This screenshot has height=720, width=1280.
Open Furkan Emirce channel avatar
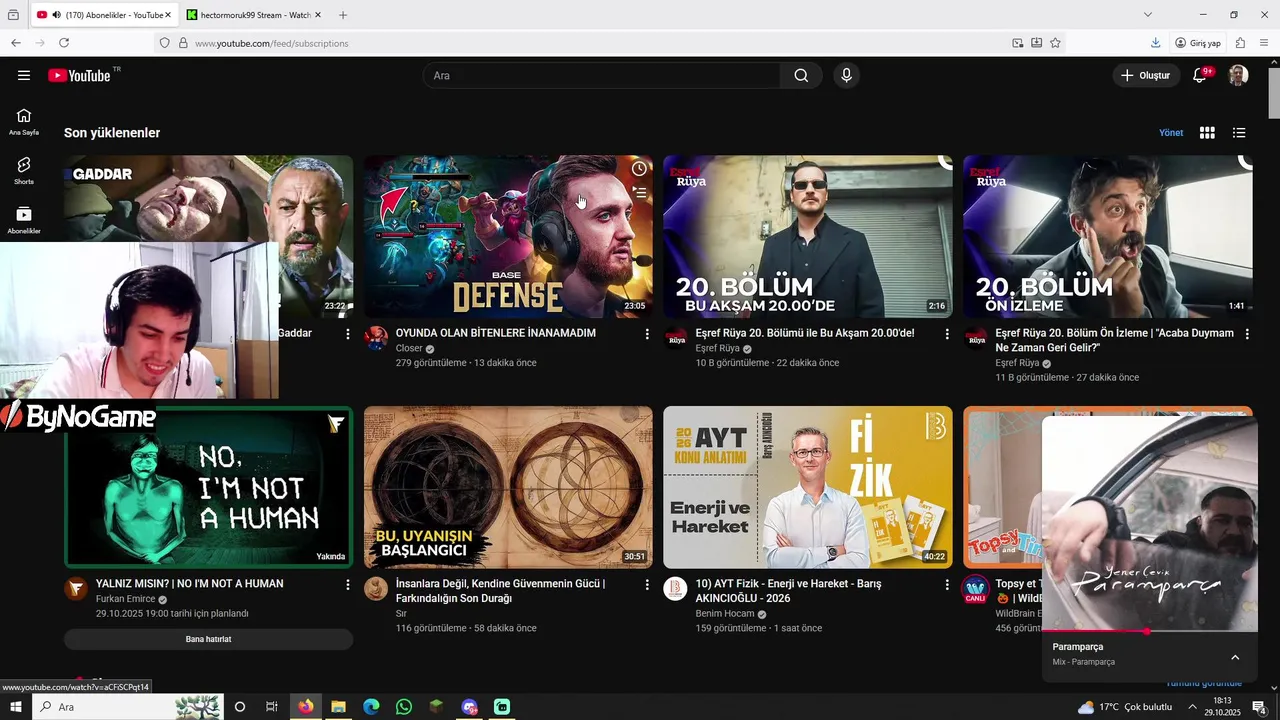coord(76,588)
